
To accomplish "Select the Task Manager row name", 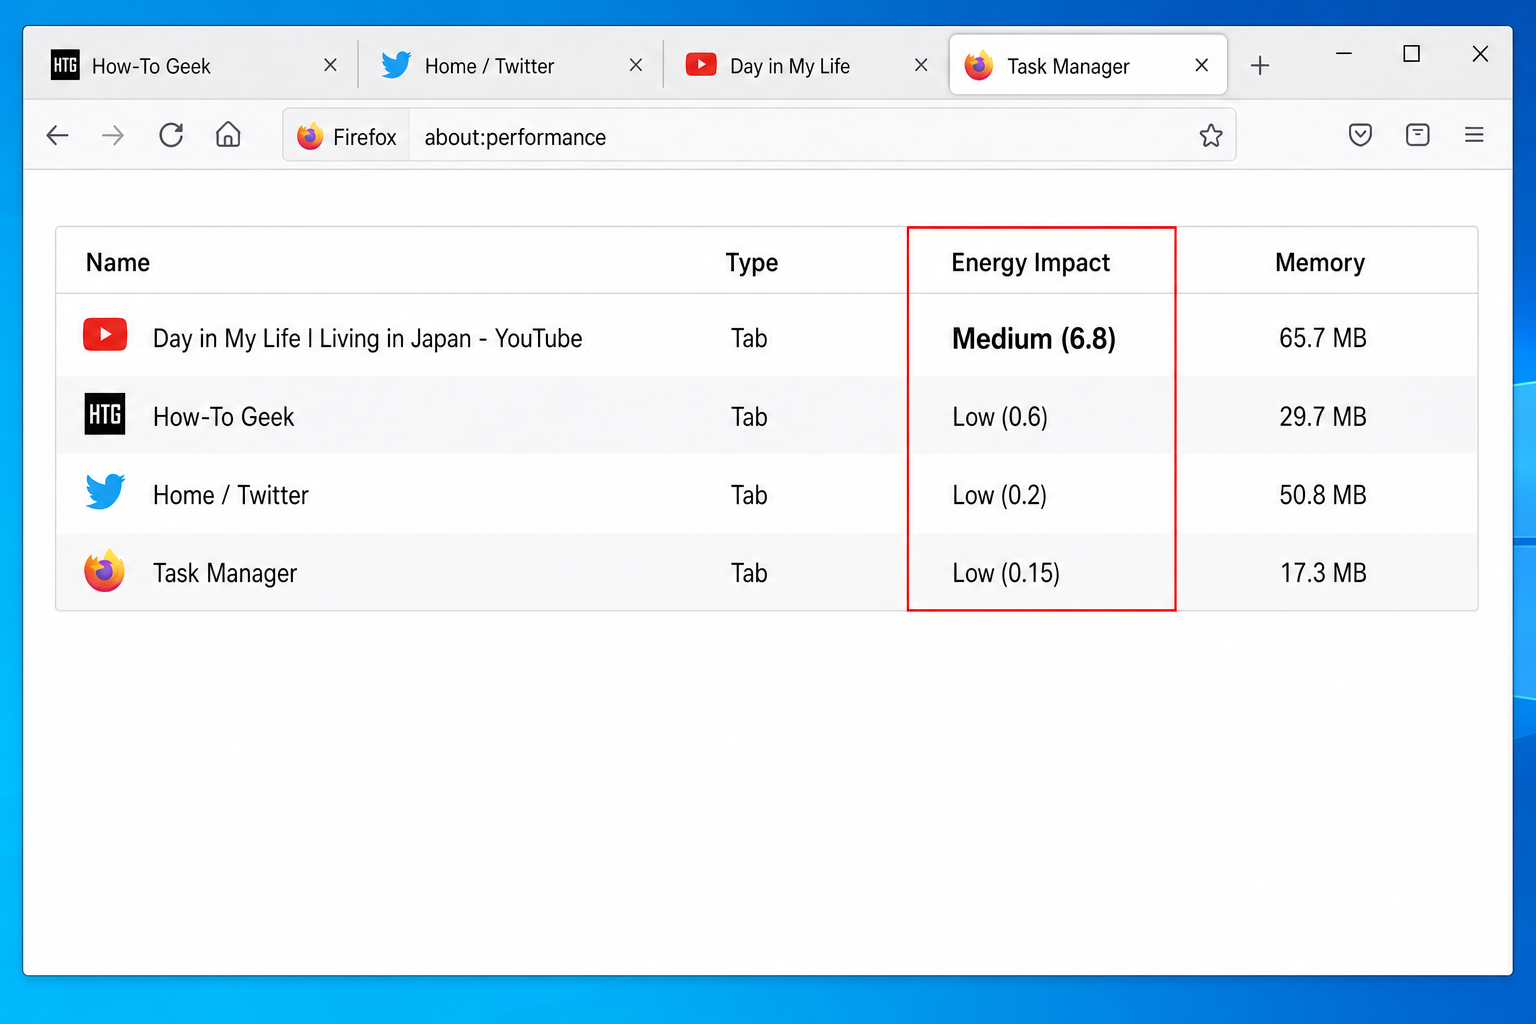I will 225,573.
